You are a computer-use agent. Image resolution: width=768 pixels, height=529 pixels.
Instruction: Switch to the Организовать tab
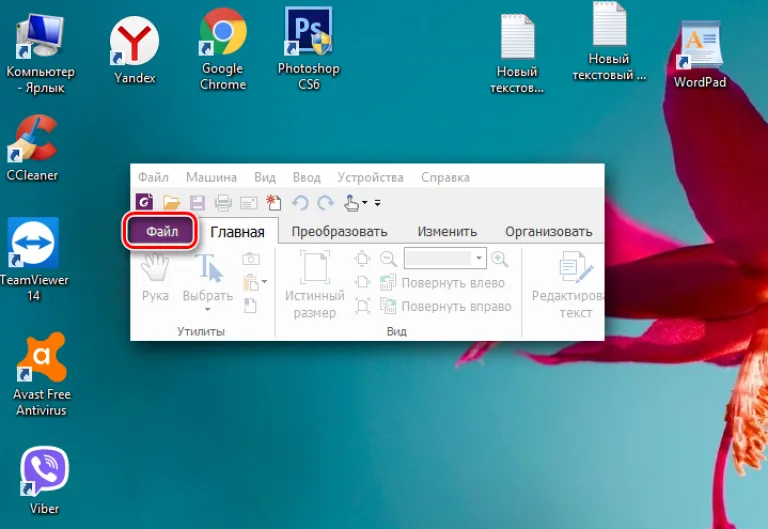pos(549,232)
